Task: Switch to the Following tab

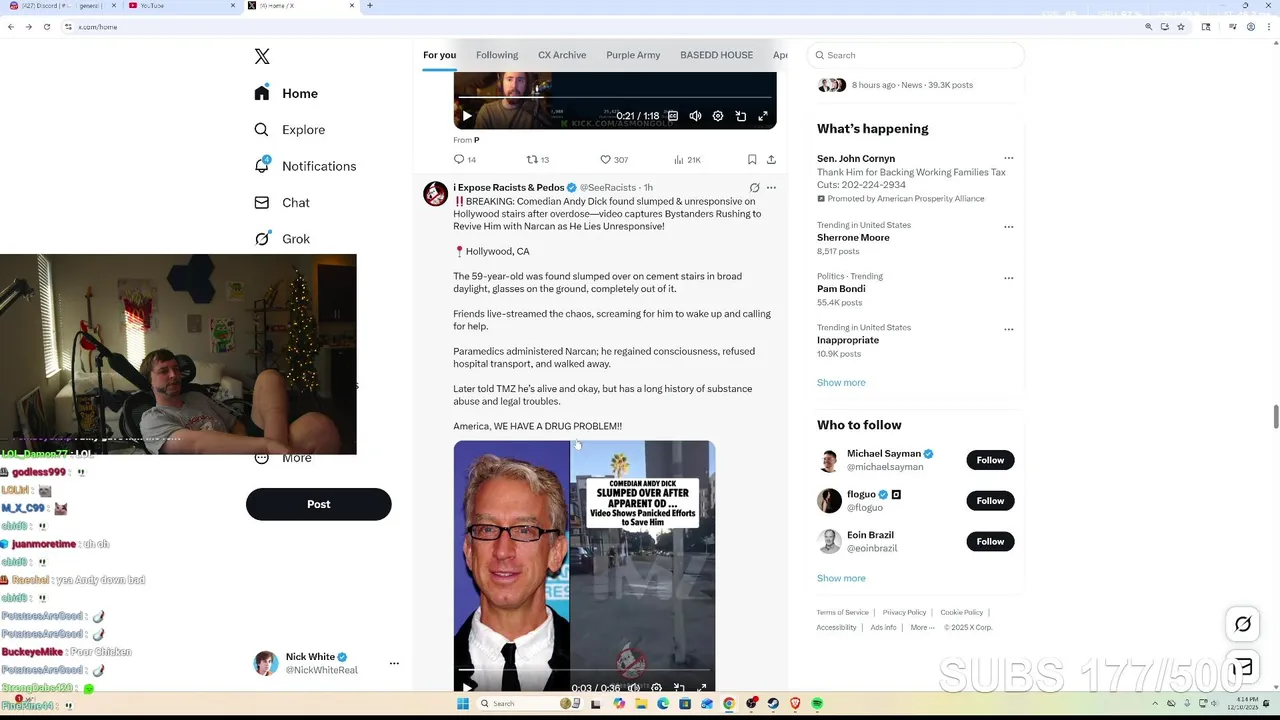Action: tap(497, 55)
